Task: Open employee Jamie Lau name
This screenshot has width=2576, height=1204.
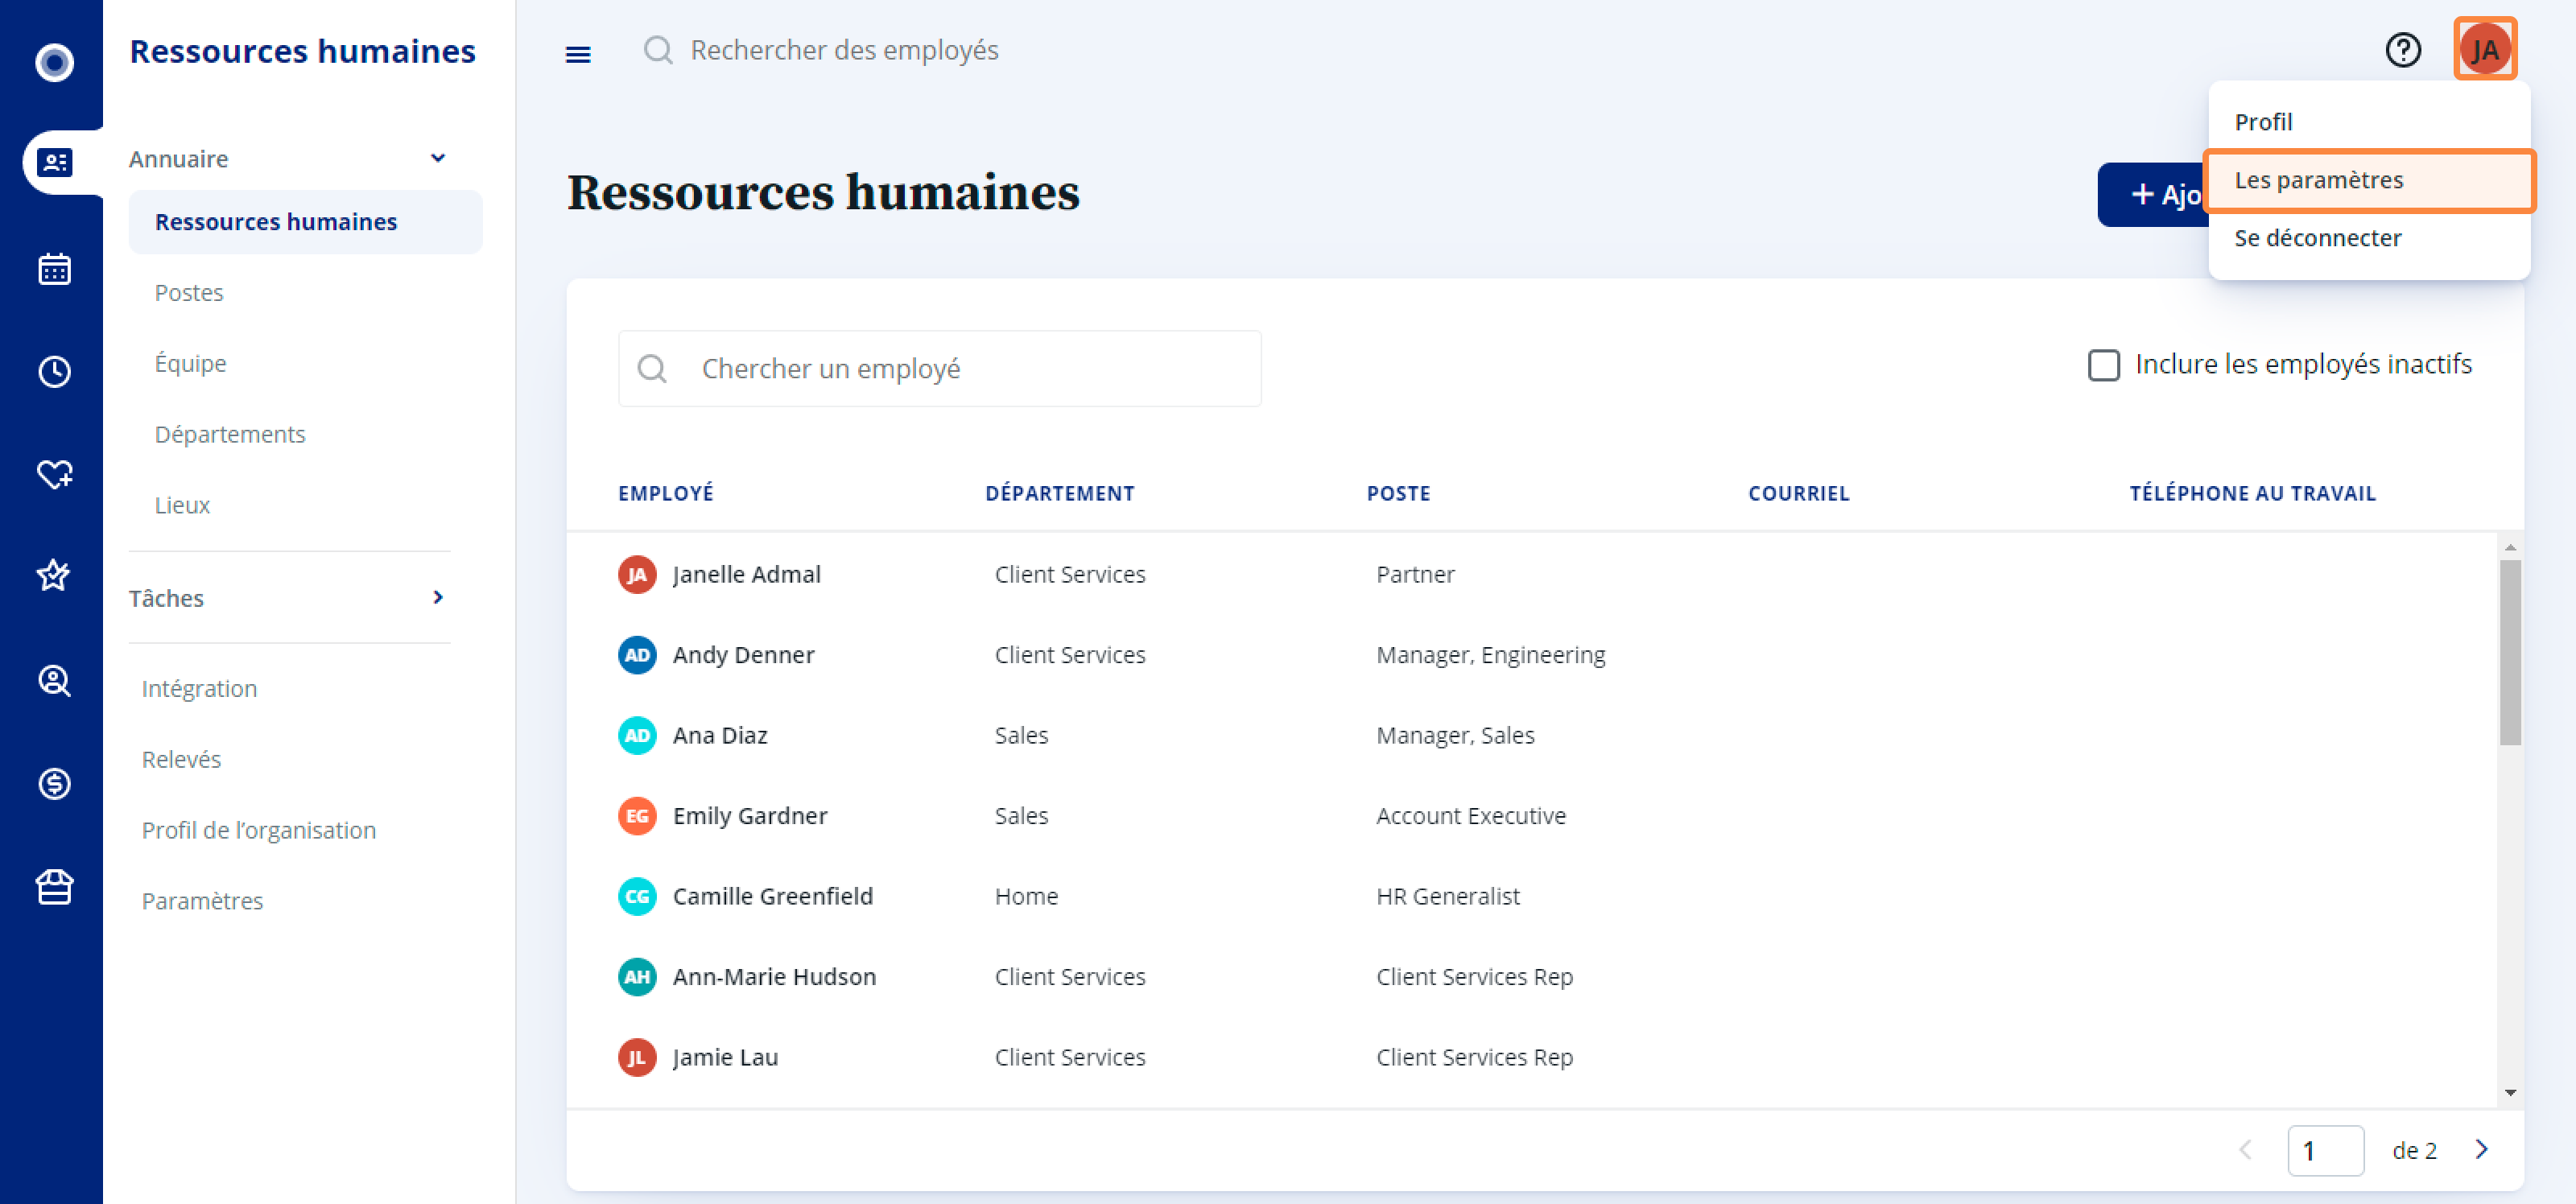Action: [x=726, y=1058]
